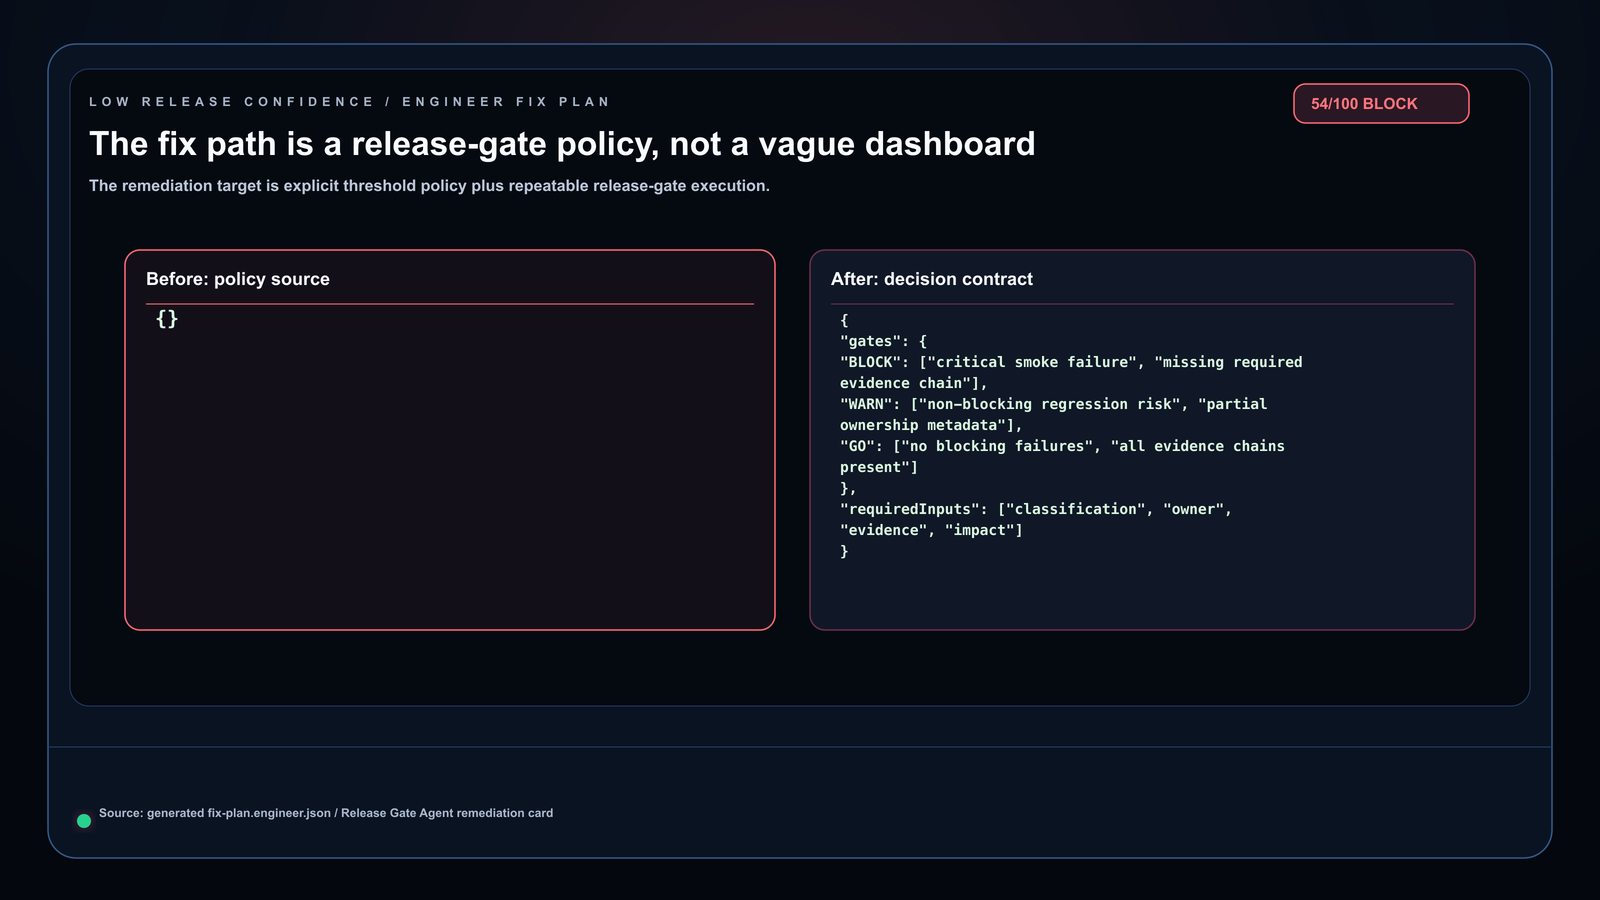
Task: Click the 'After: decision contract' heading
Action: pyautogui.click(x=932, y=279)
